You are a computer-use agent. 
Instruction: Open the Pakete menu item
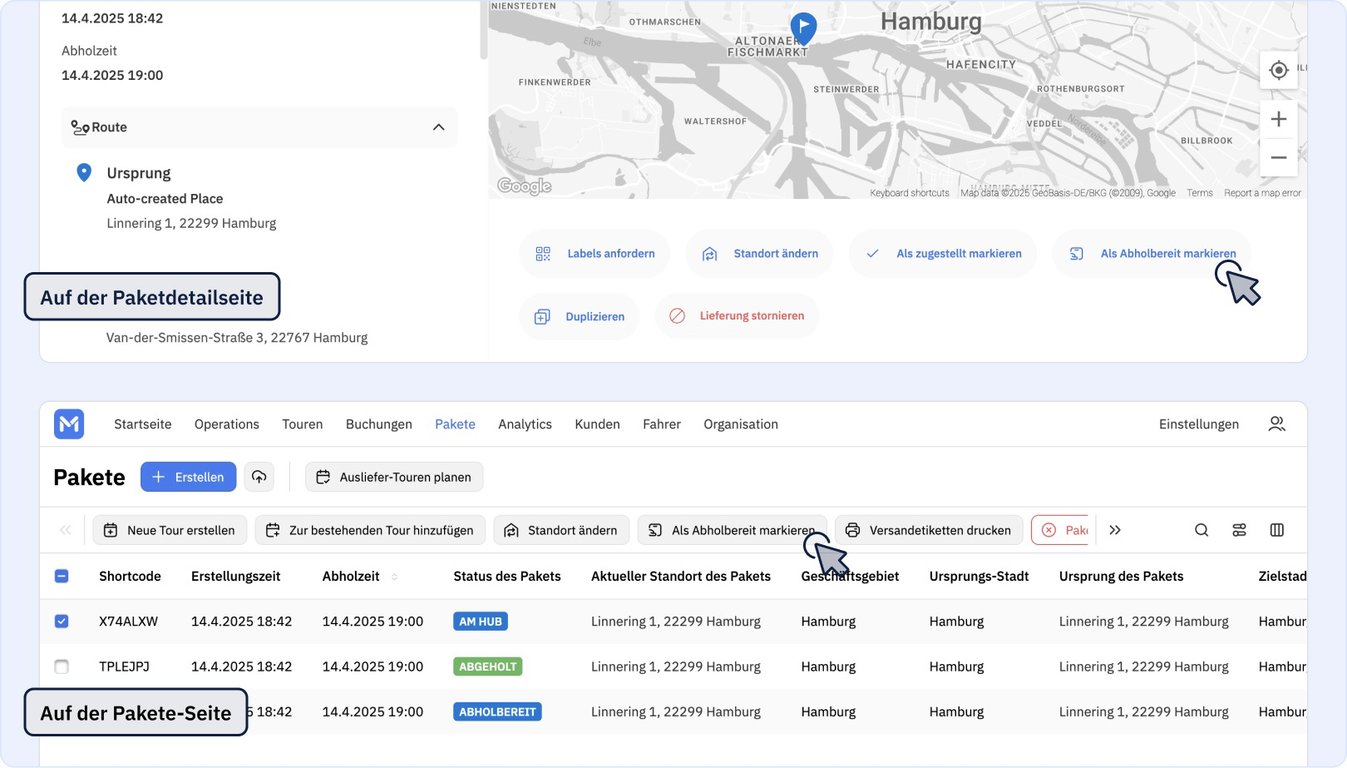click(x=455, y=424)
